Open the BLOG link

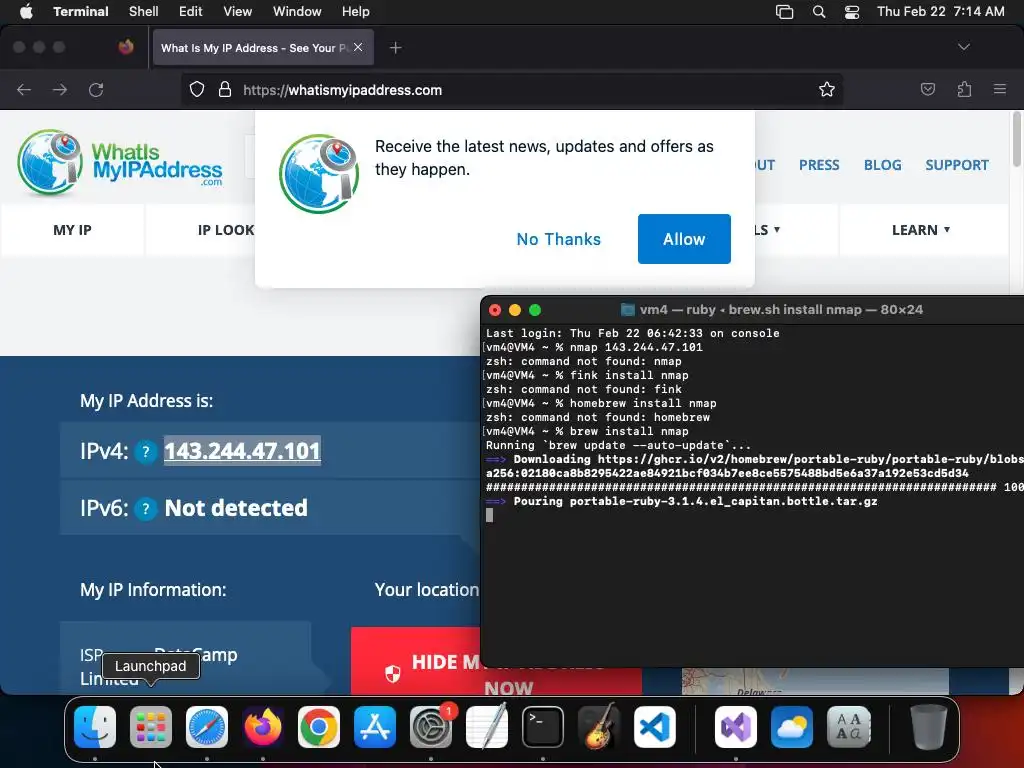click(882, 165)
